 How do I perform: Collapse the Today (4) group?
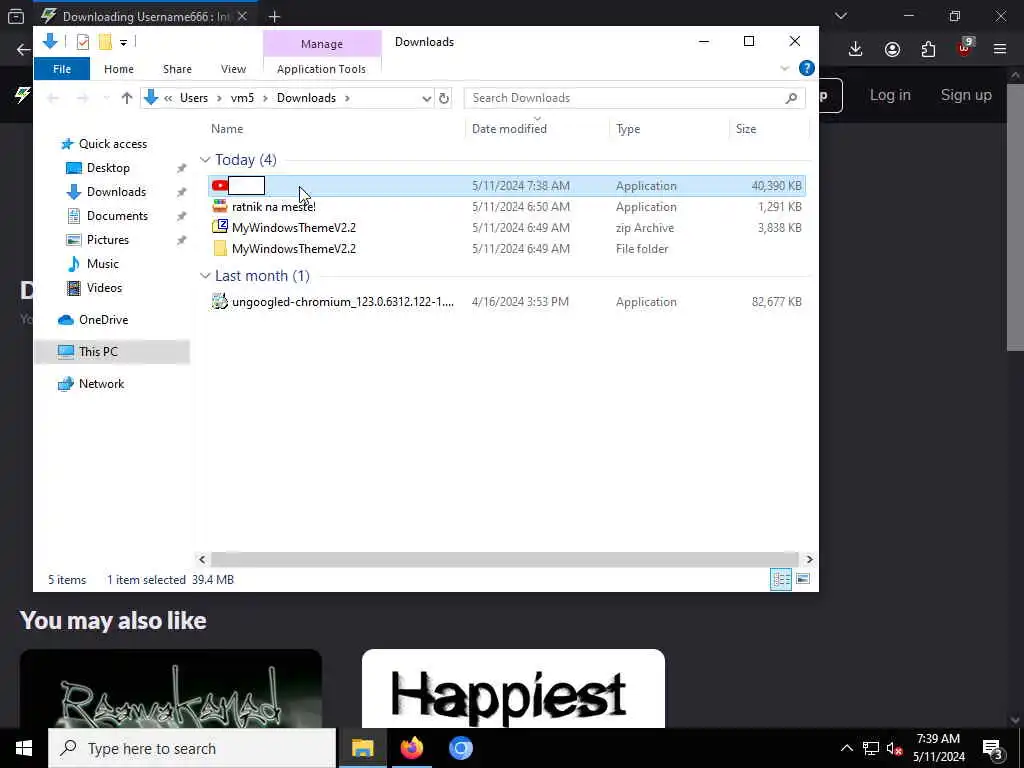[205, 160]
